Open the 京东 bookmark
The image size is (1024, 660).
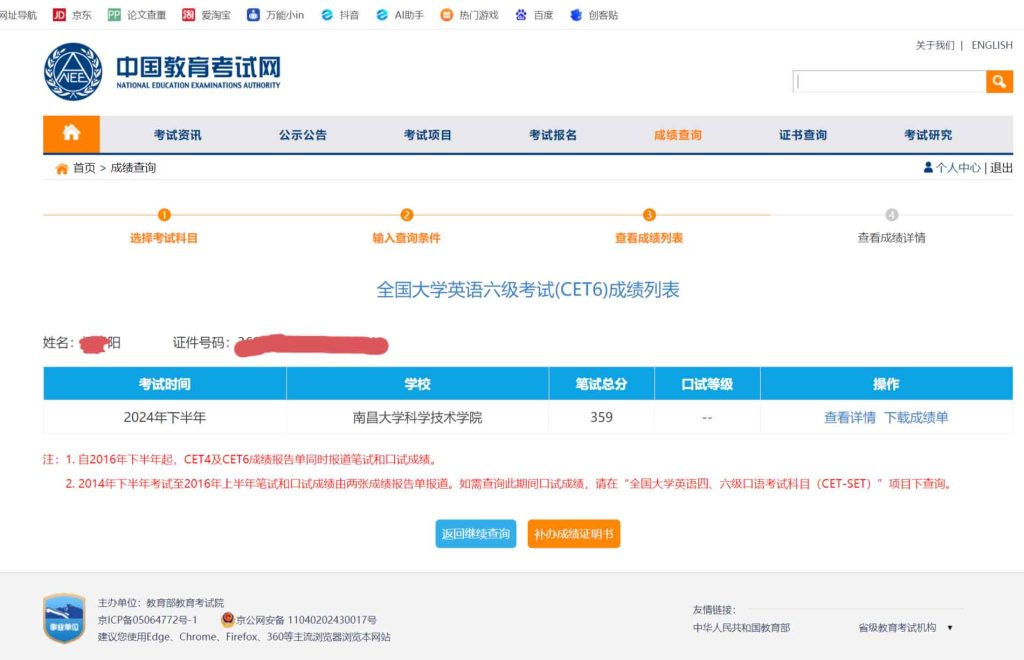[x=72, y=15]
